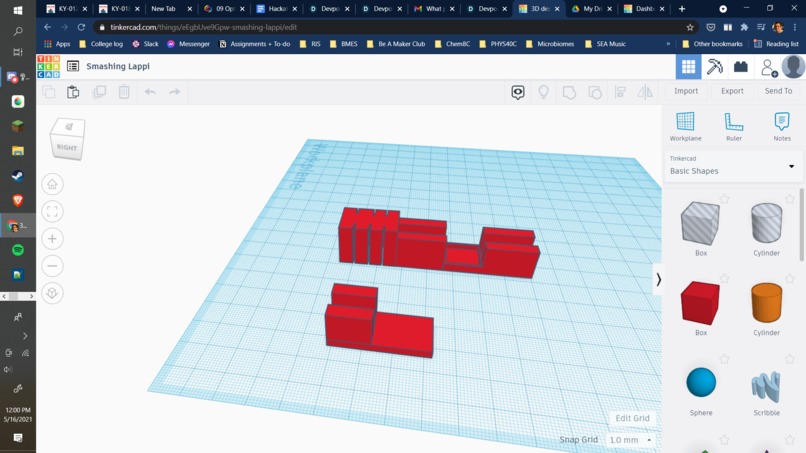
Task: Select the Scribble shape
Action: tap(766, 388)
